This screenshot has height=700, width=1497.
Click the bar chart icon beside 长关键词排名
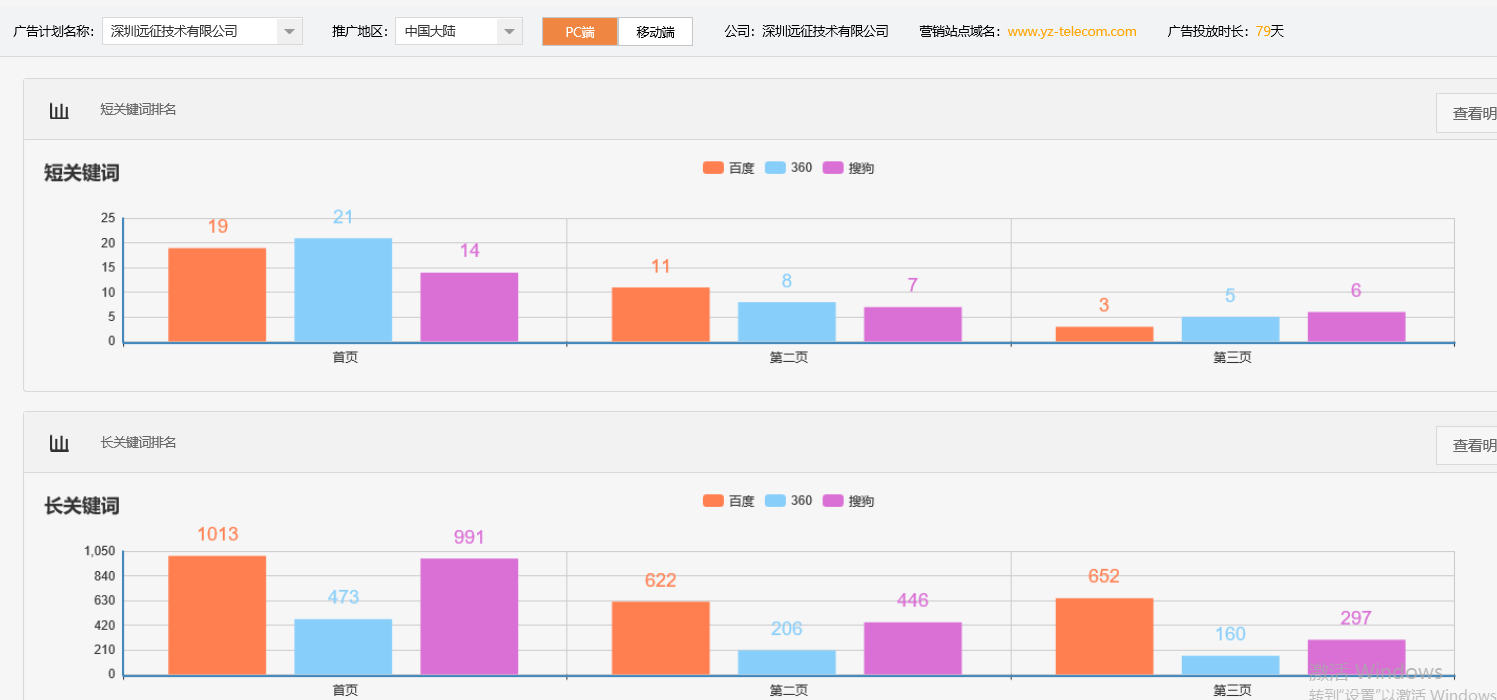point(58,443)
